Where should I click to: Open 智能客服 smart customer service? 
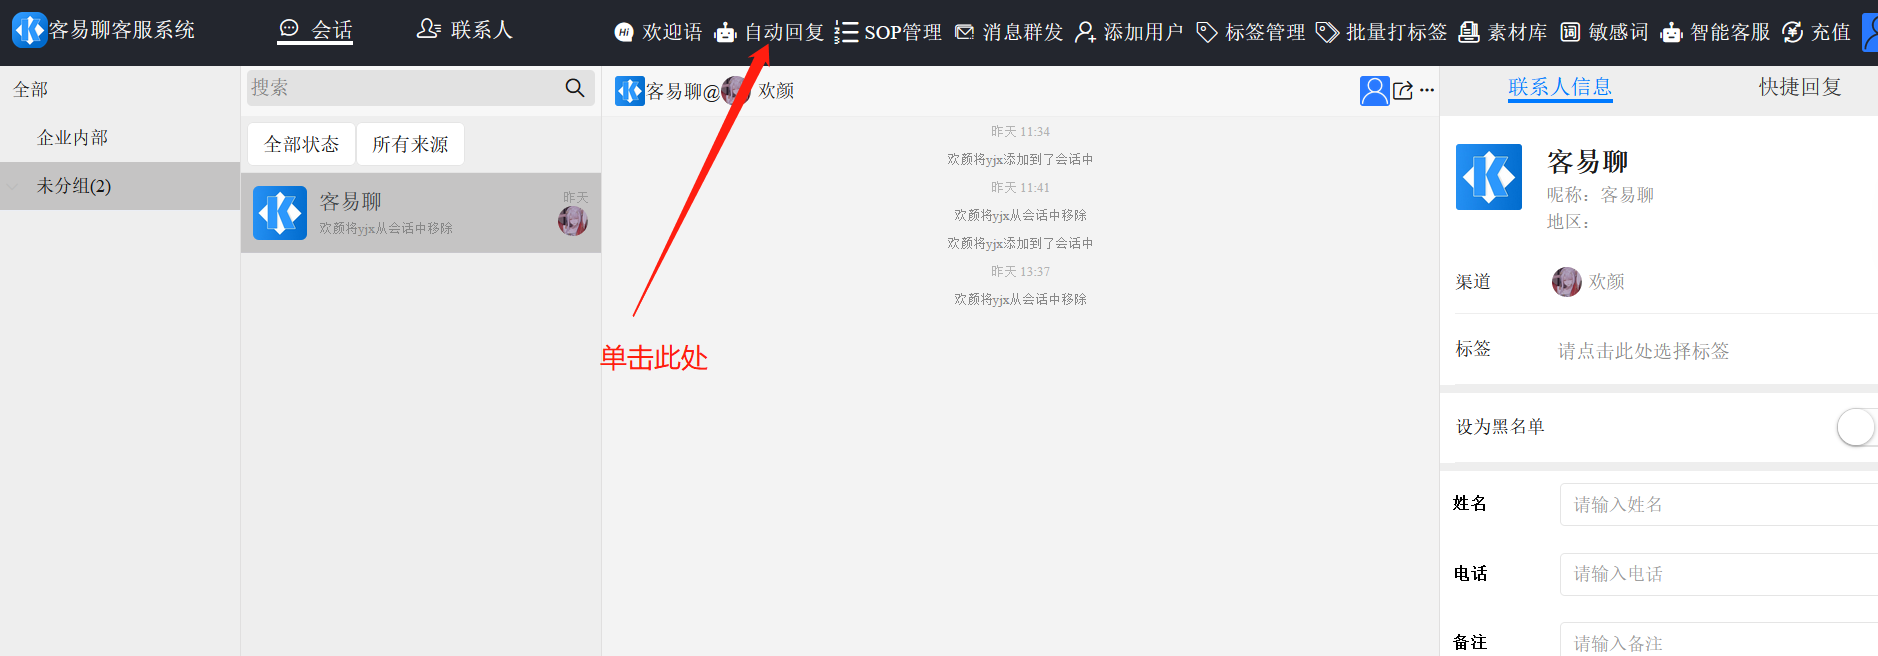1715,32
